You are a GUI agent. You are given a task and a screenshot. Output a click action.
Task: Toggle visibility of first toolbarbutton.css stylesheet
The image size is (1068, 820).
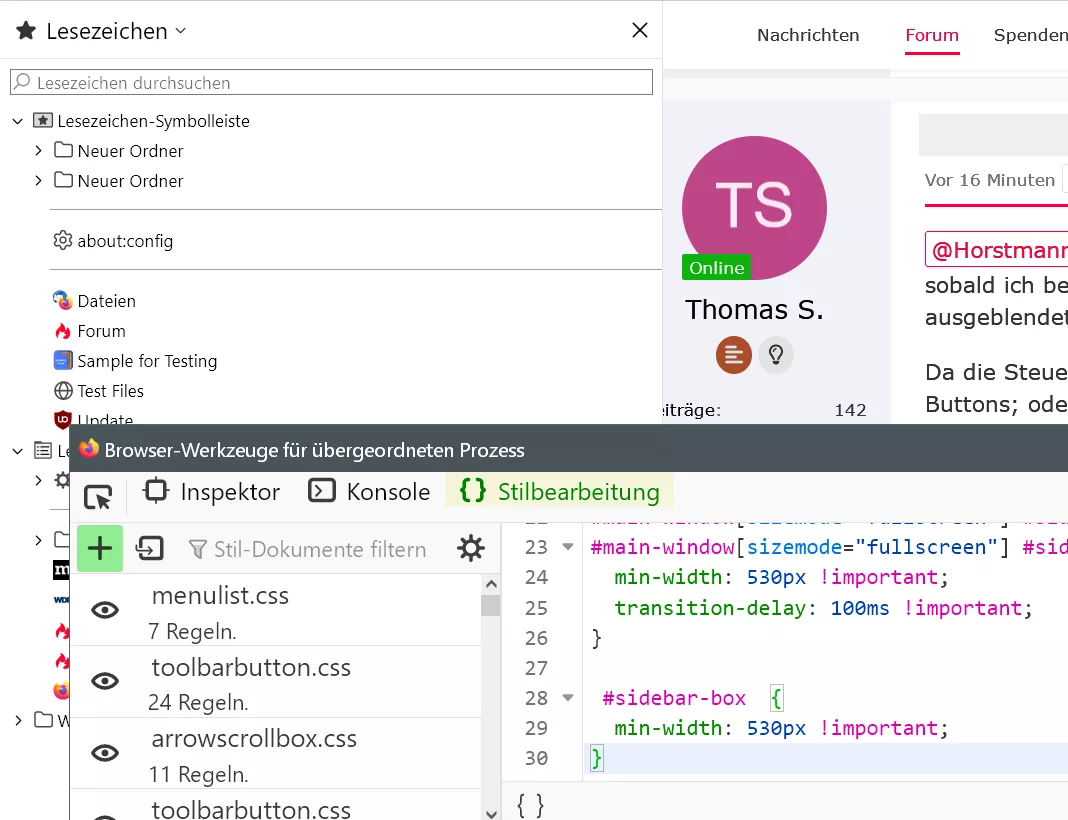105,681
